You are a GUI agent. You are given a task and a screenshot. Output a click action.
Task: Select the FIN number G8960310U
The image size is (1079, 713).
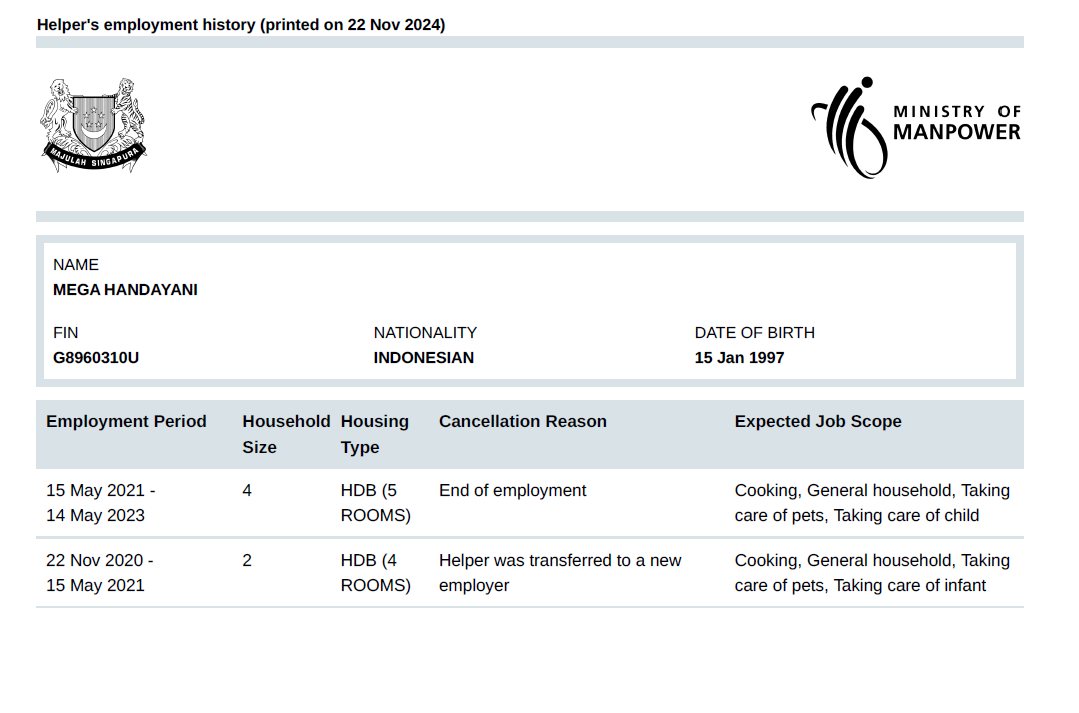96,357
